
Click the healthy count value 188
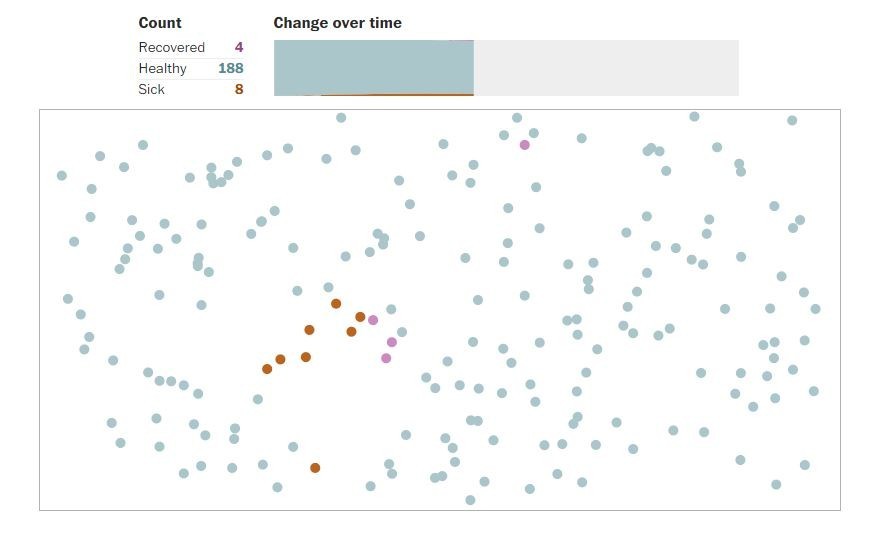pyautogui.click(x=231, y=68)
